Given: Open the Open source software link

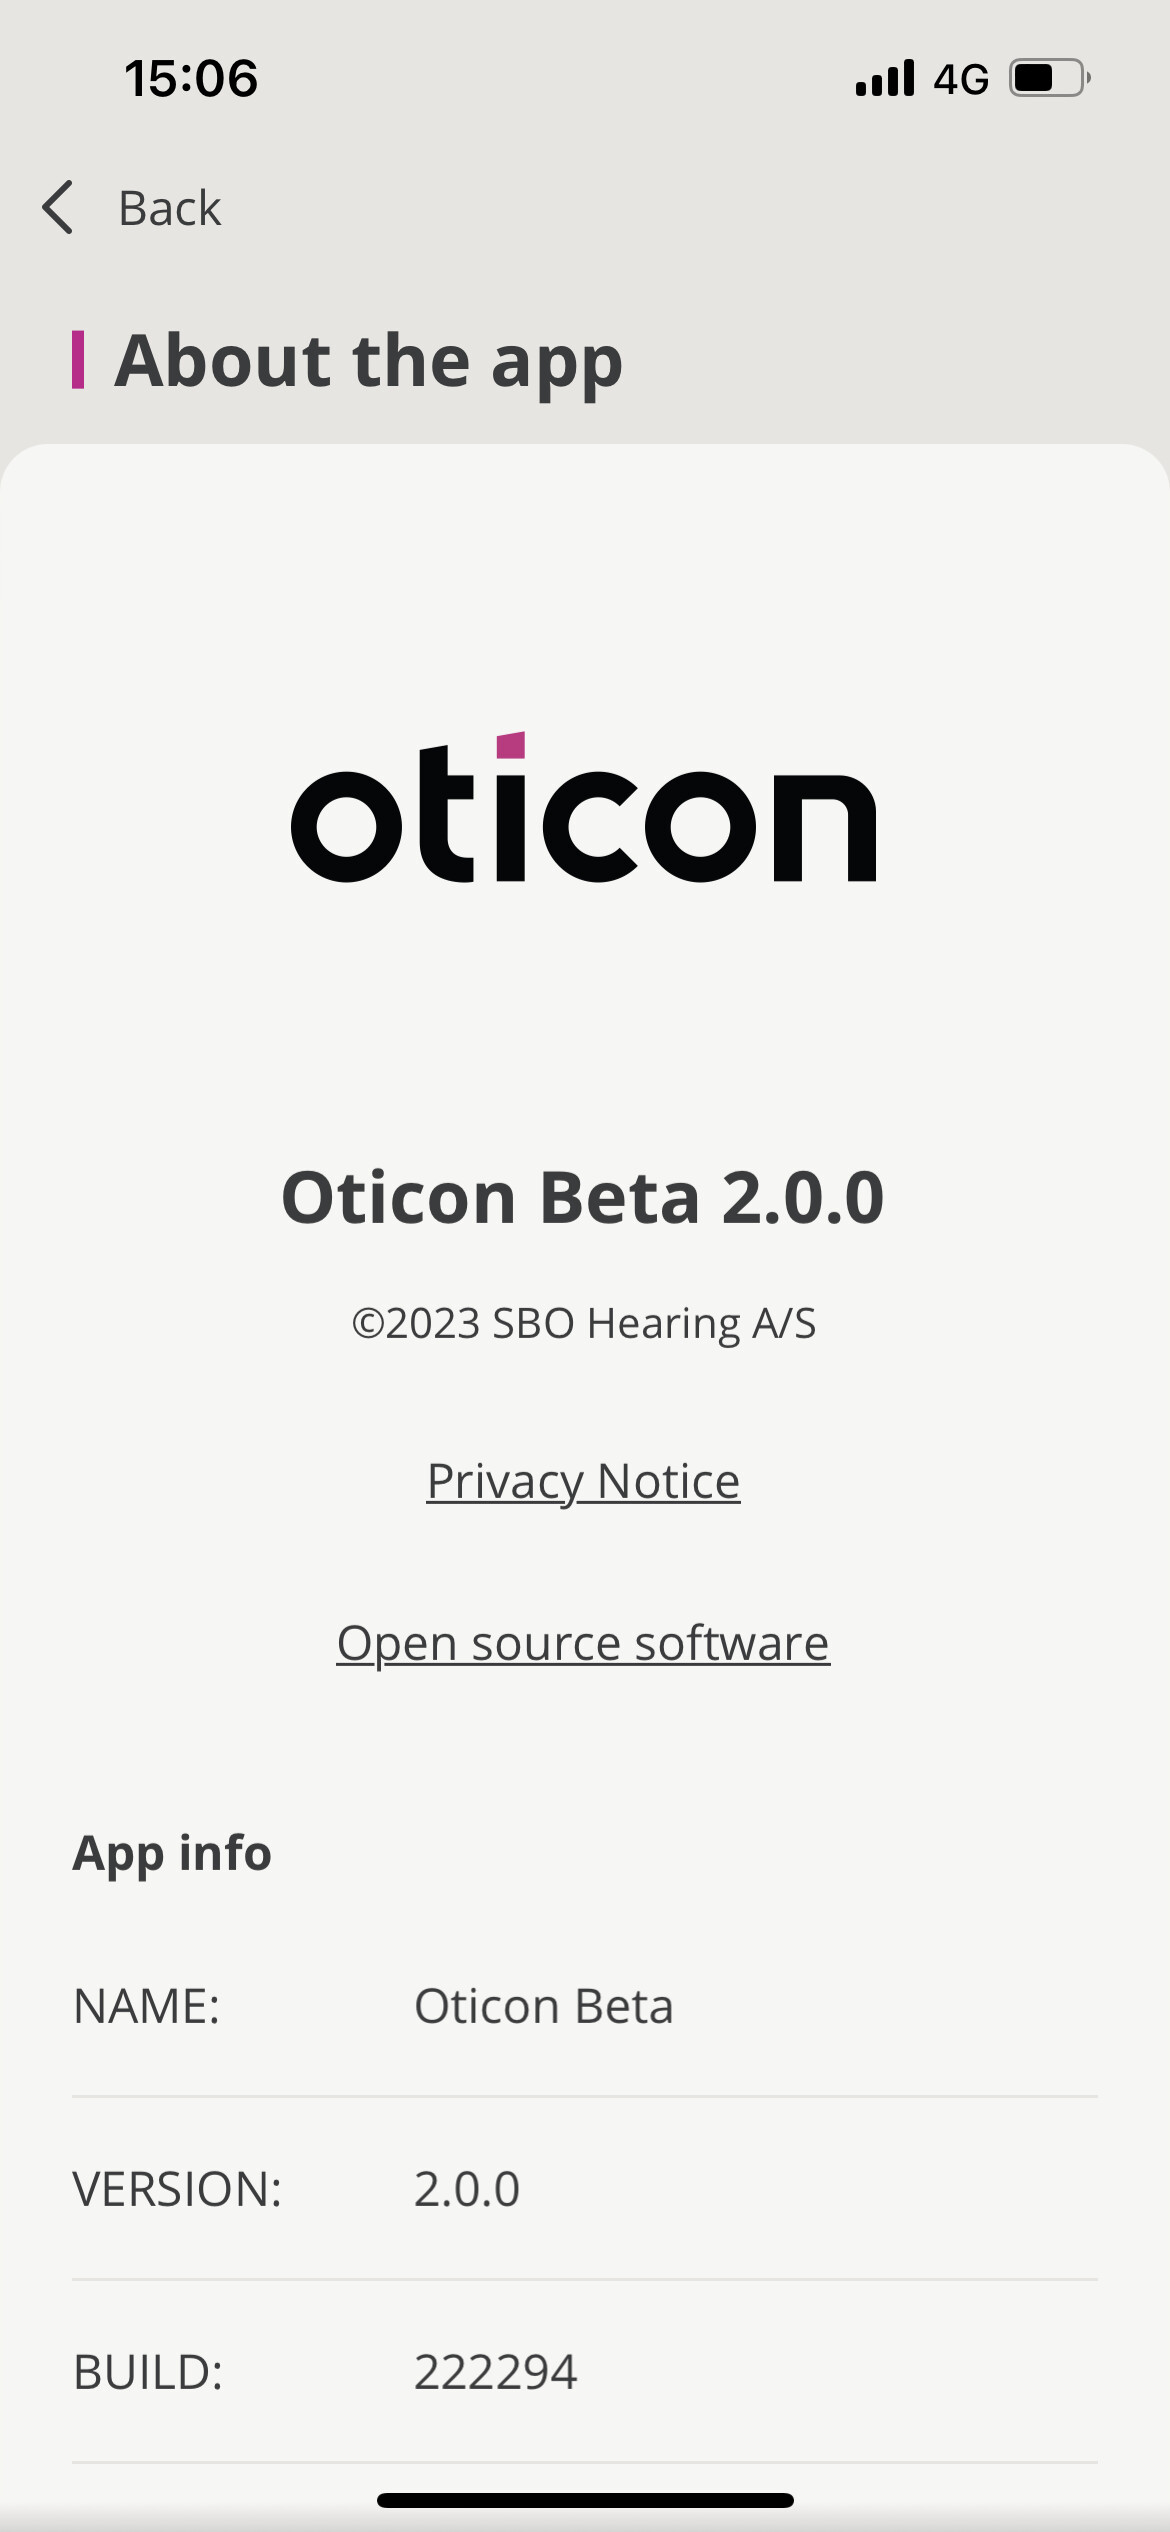Looking at the screenshot, I should pos(583,1643).
